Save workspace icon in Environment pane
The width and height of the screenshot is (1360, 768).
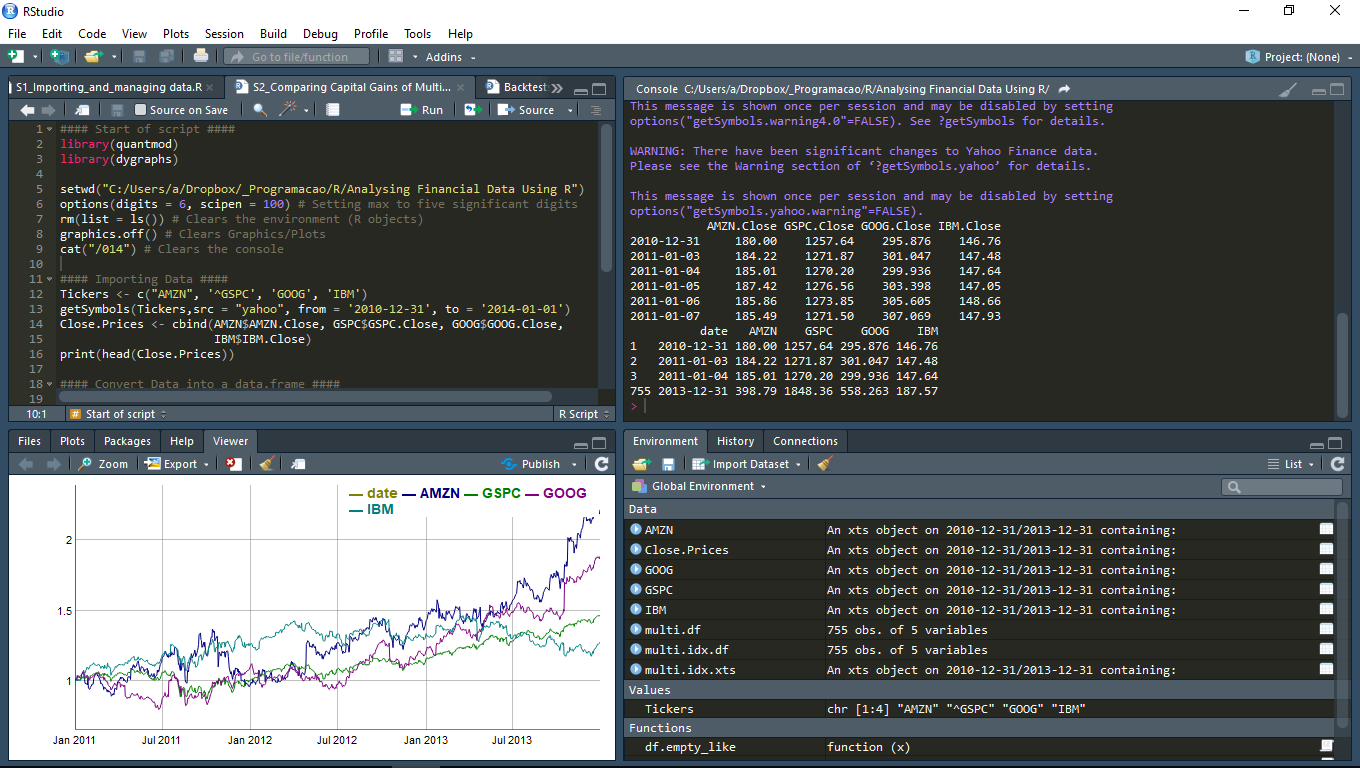coord(668,464)
